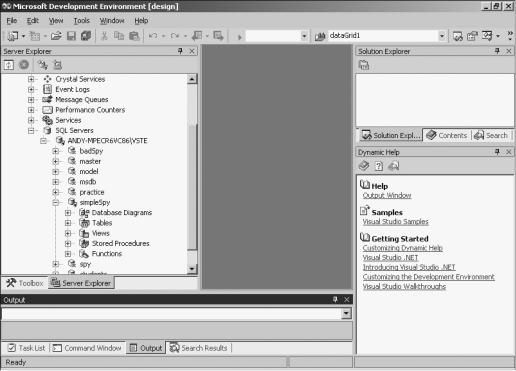Open the solution configuration dropdown arrow
The image size is (516, 371).
304,36
